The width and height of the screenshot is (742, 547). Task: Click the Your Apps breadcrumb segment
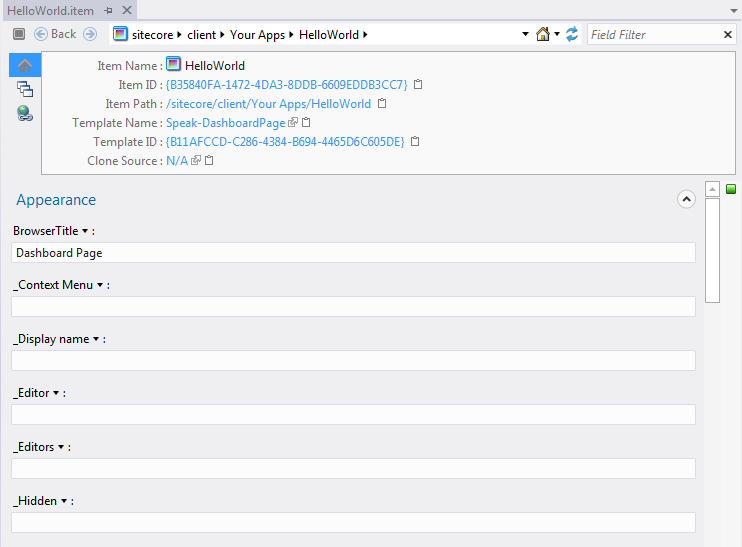257,35
